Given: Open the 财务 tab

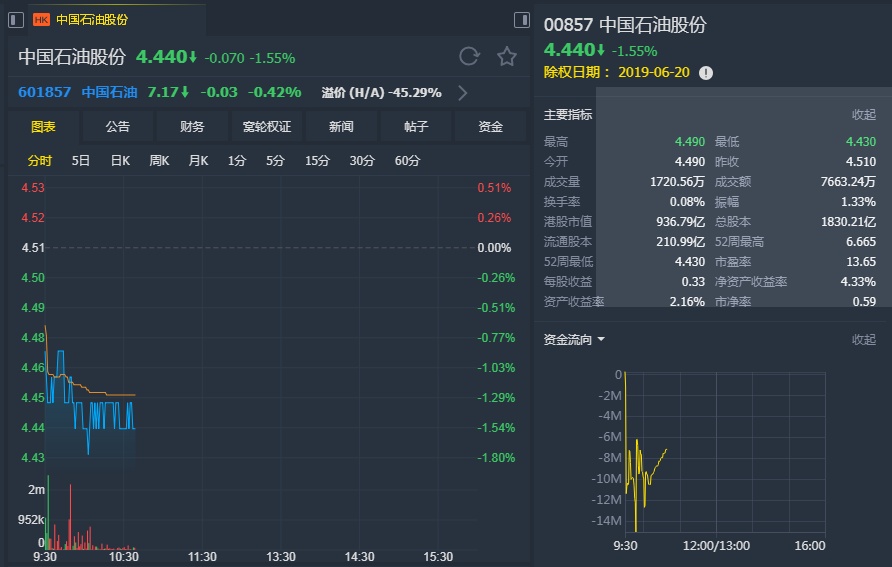Looking at the screenshot, I should [192, 126].
